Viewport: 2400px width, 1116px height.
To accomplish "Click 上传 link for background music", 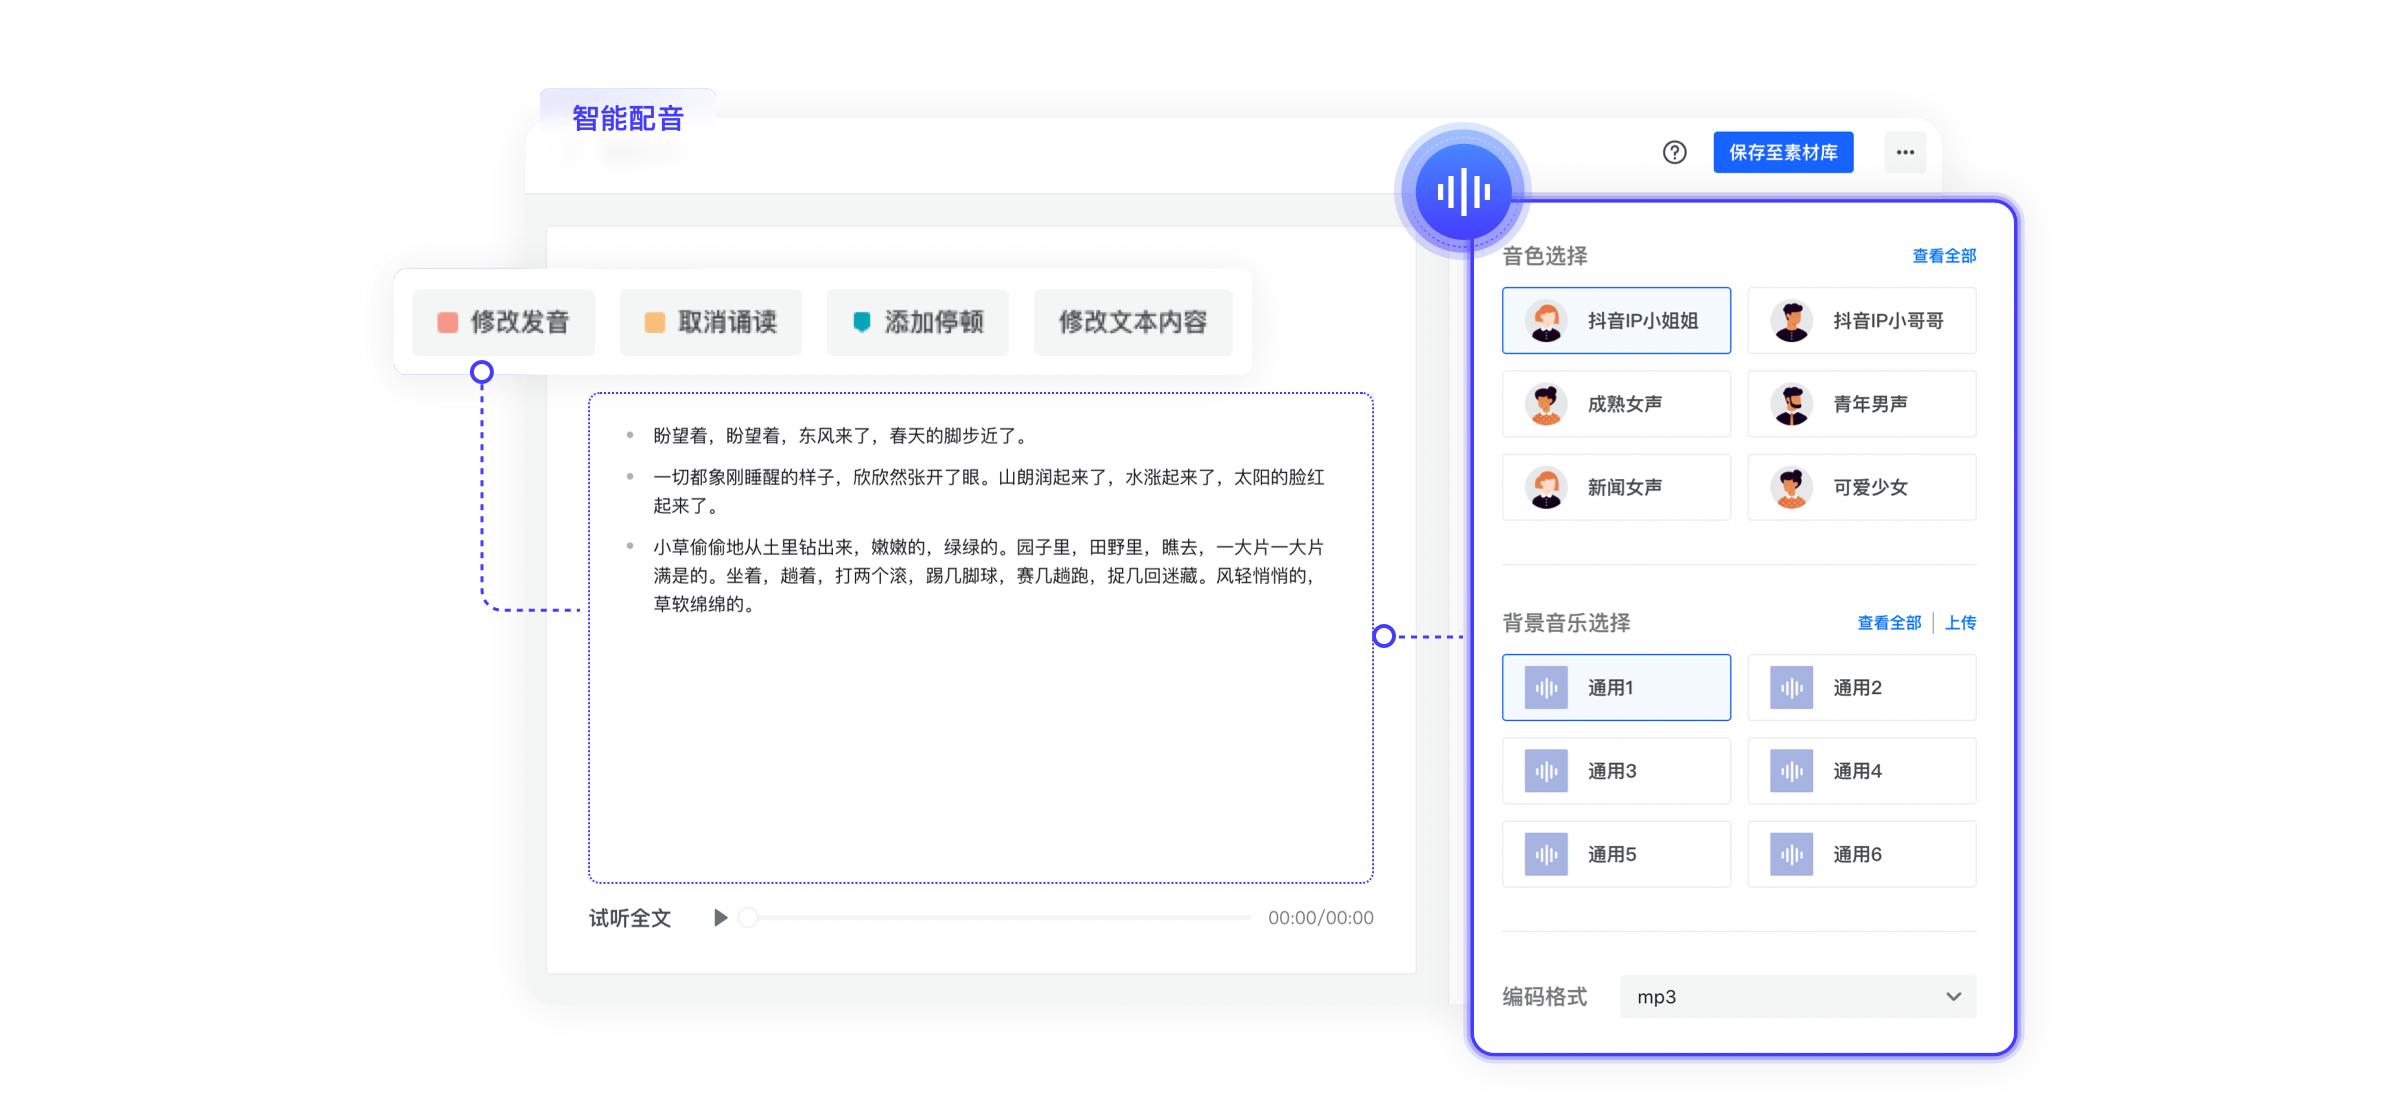I will coord(1960,623).
